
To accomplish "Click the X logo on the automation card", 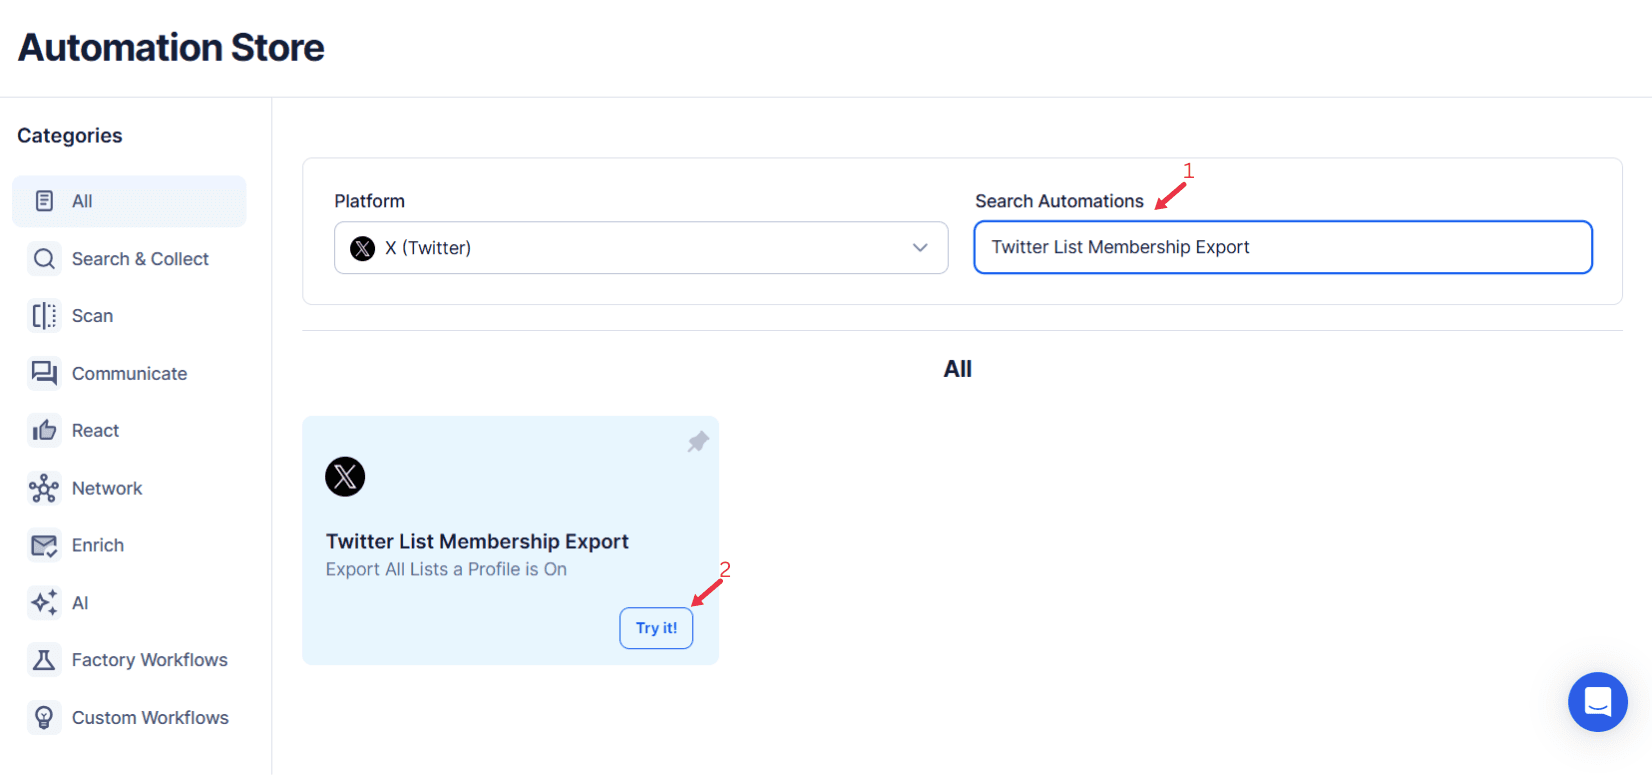I will [345, 476].
